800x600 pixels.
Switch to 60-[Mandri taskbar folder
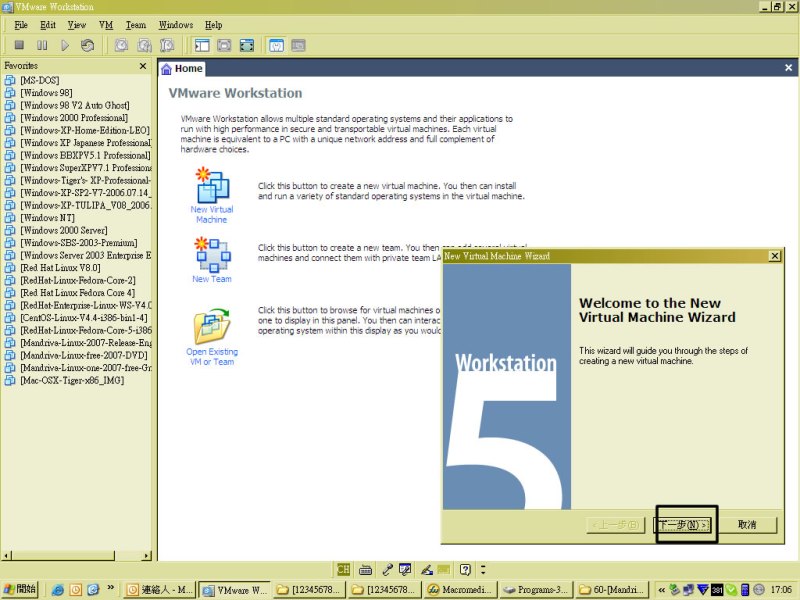pos(611,590)
